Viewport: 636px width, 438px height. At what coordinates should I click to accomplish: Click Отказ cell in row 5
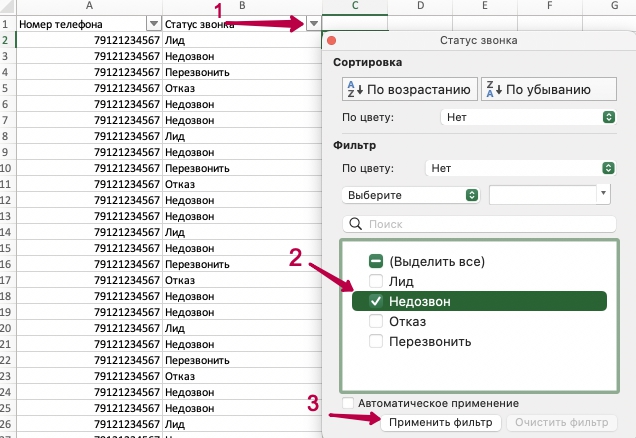[242, 88]
